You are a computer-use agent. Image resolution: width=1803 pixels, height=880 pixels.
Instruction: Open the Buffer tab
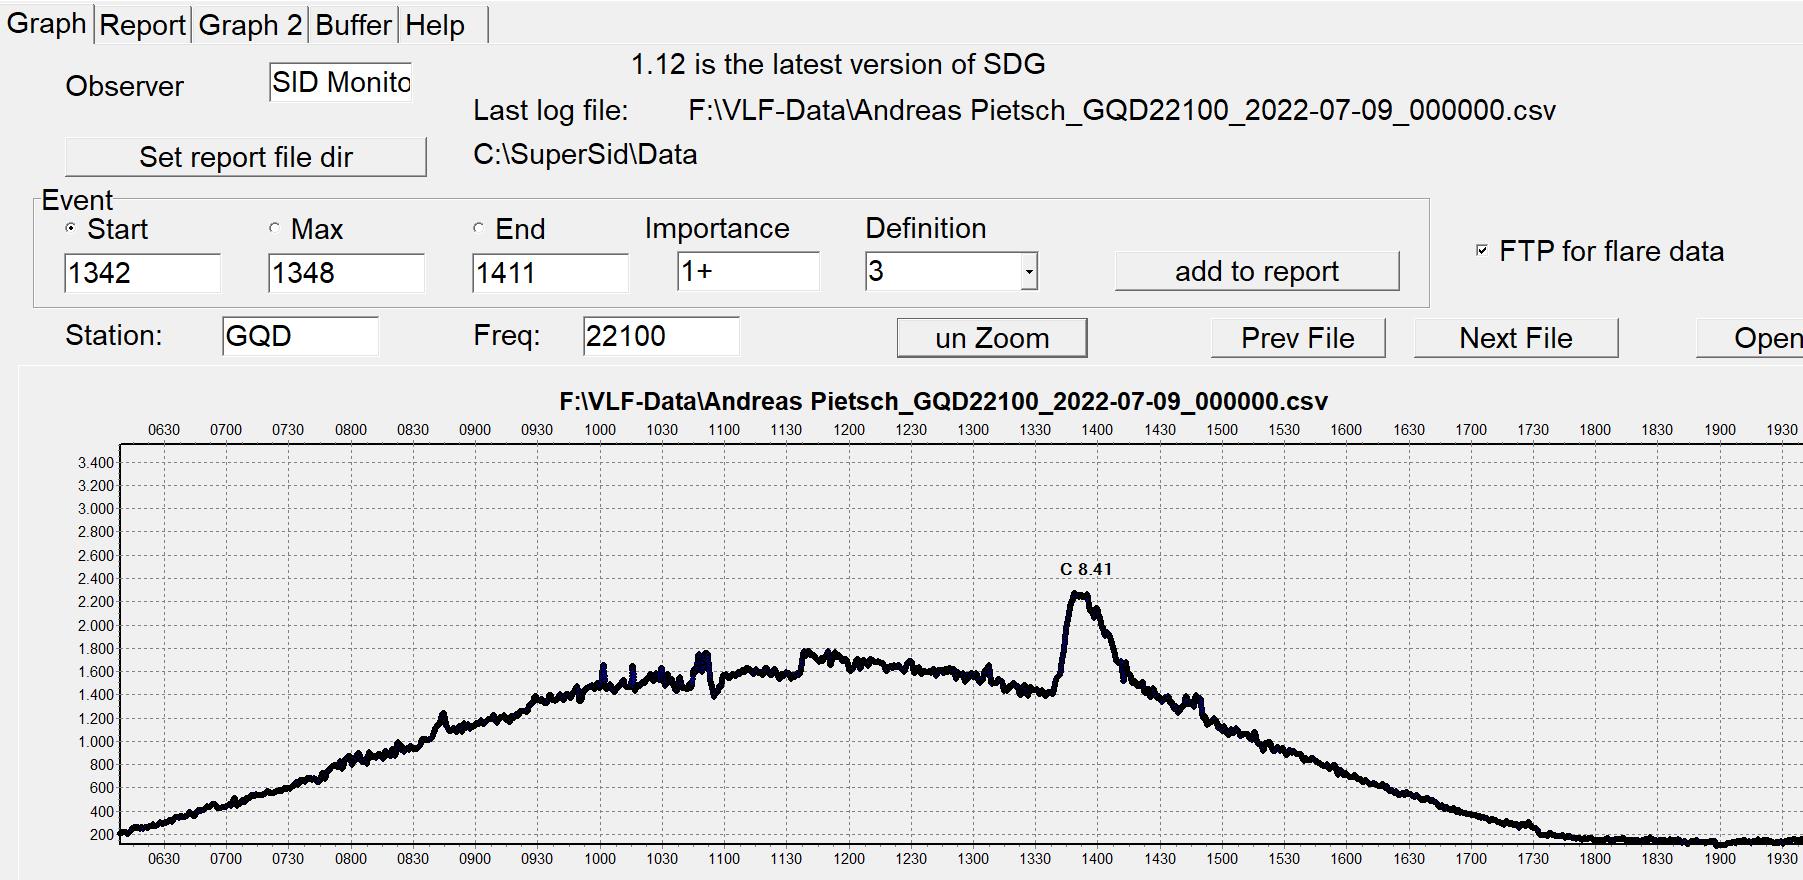[353, 25]
